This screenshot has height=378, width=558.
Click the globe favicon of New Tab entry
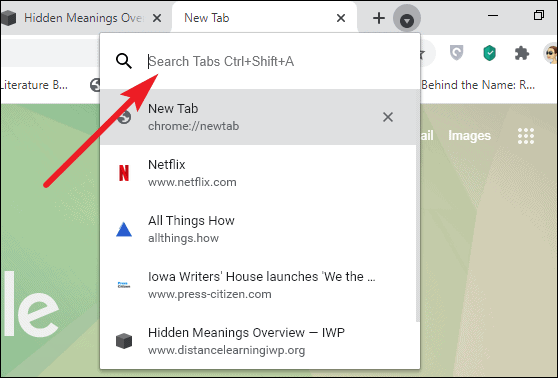[x=124, y=117]
